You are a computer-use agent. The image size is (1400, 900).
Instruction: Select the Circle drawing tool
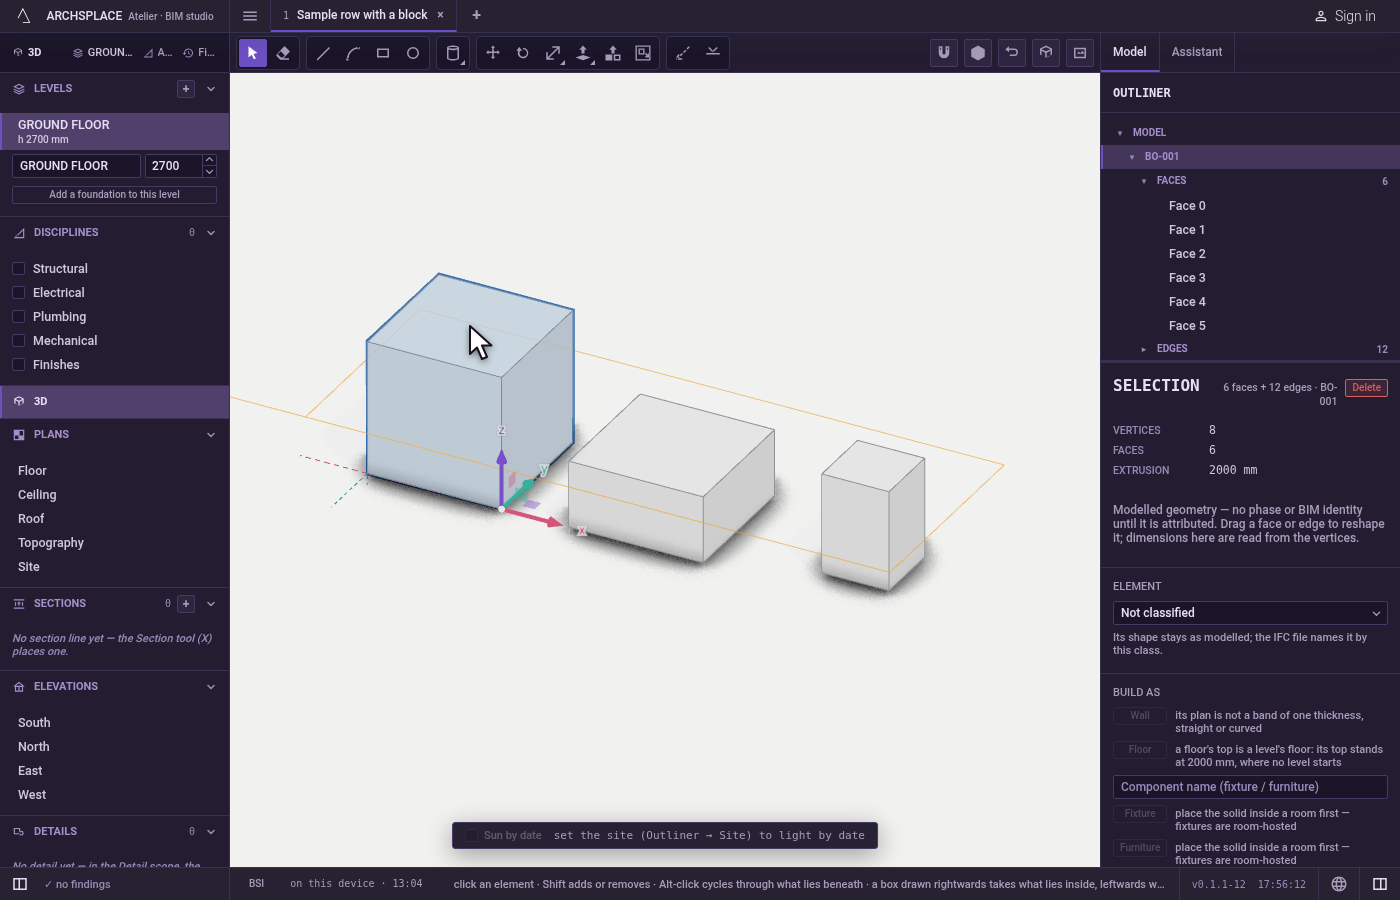(413, 53)
